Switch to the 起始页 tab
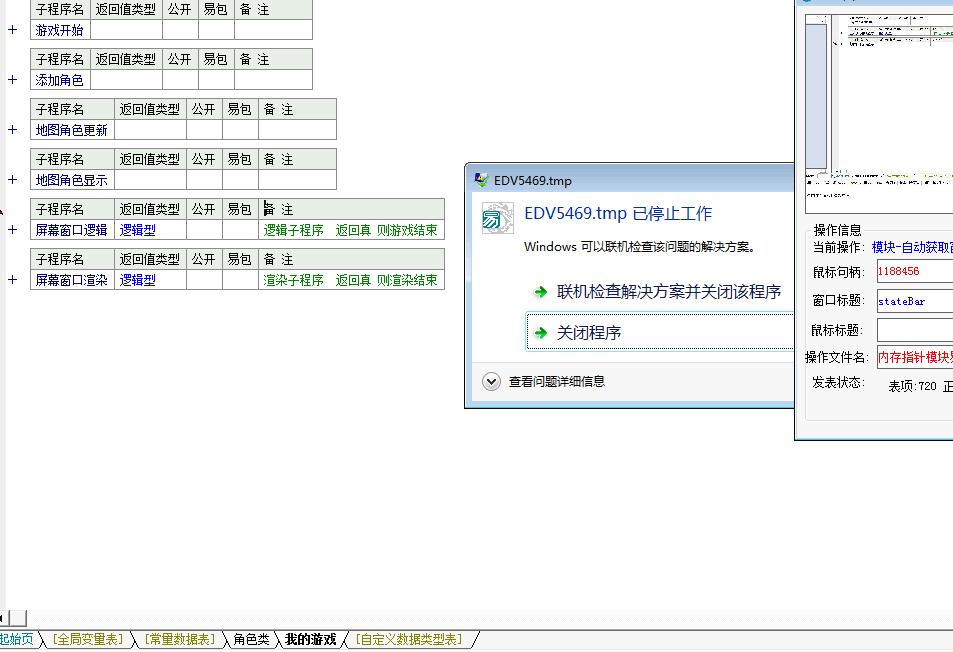This screenshot has height=652, width=953. point(17,639)
